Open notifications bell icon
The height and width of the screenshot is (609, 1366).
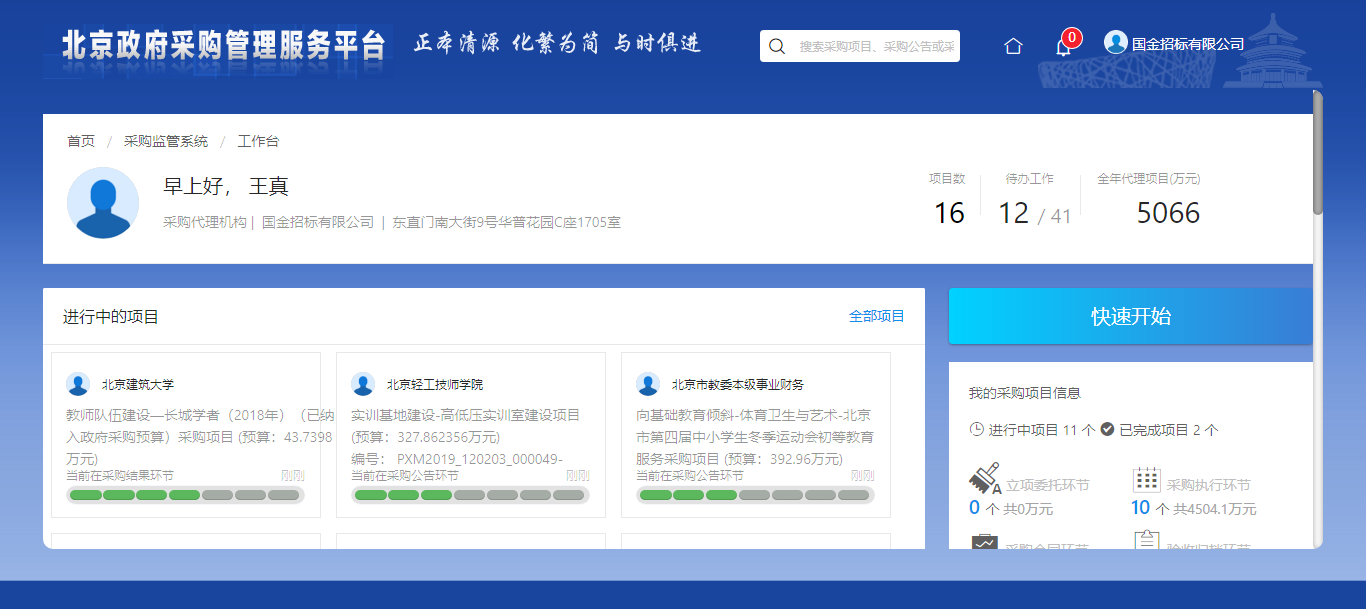pyautogui.click(x=1063, y=46)
